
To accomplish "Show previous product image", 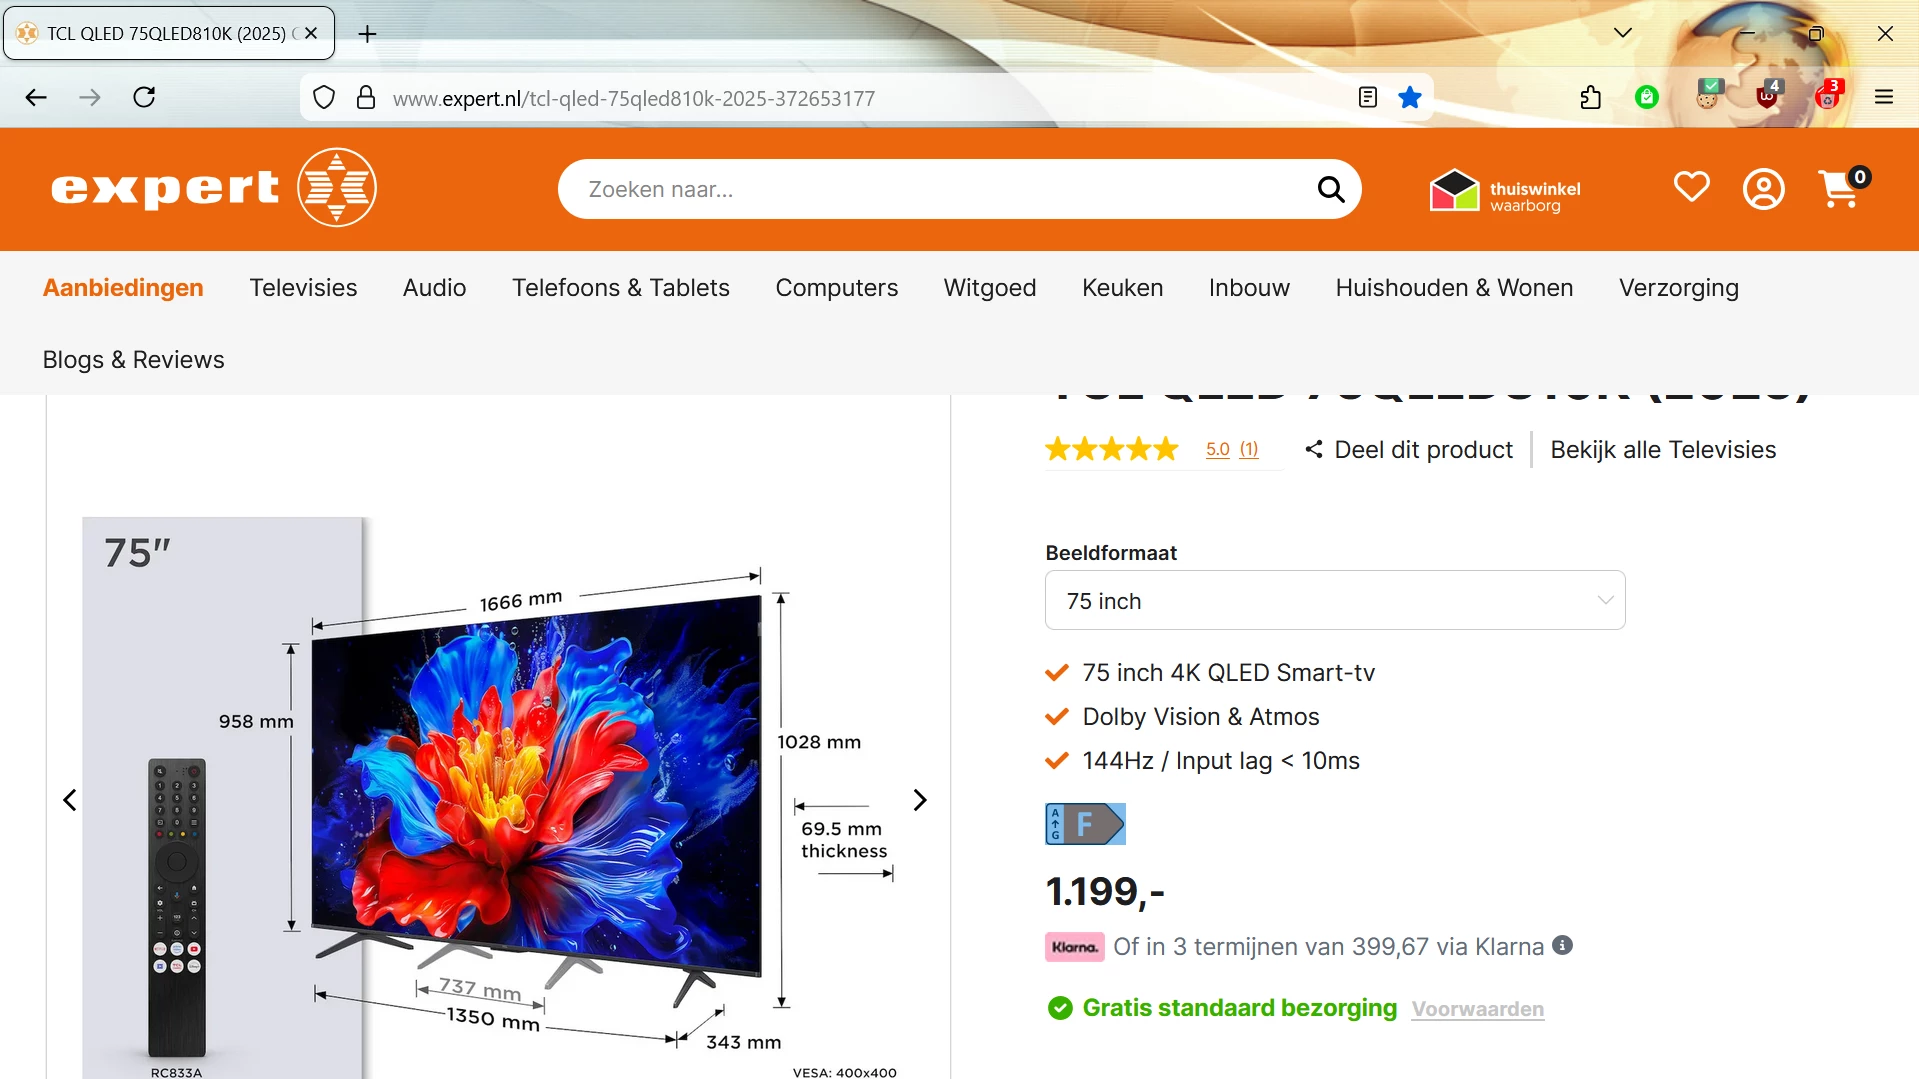I will (x=69, y=800).
